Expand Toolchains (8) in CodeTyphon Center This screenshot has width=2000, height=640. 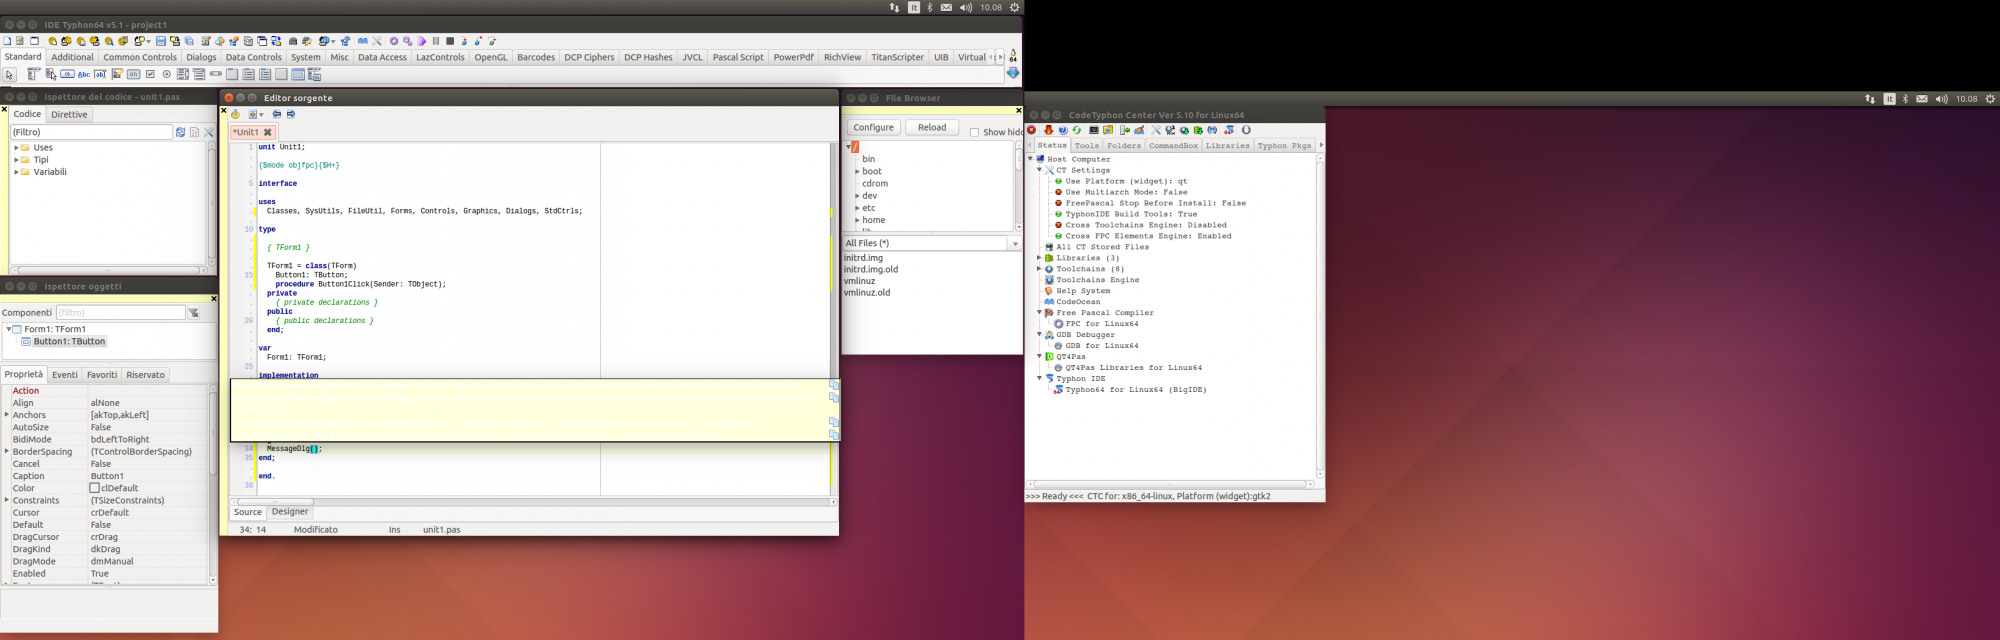pyautogui.click(x=1039, y=269)
